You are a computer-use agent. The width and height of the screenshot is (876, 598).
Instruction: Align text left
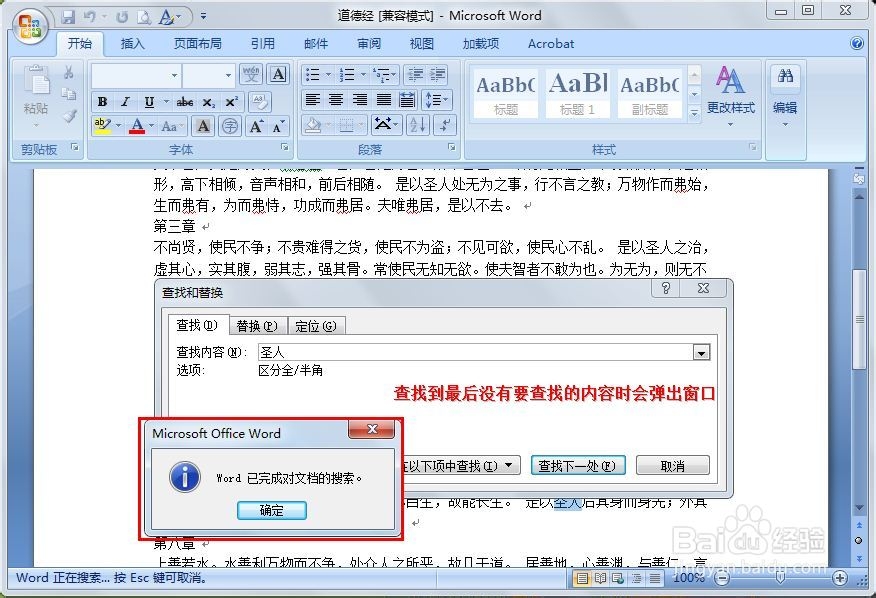(313, 100)
